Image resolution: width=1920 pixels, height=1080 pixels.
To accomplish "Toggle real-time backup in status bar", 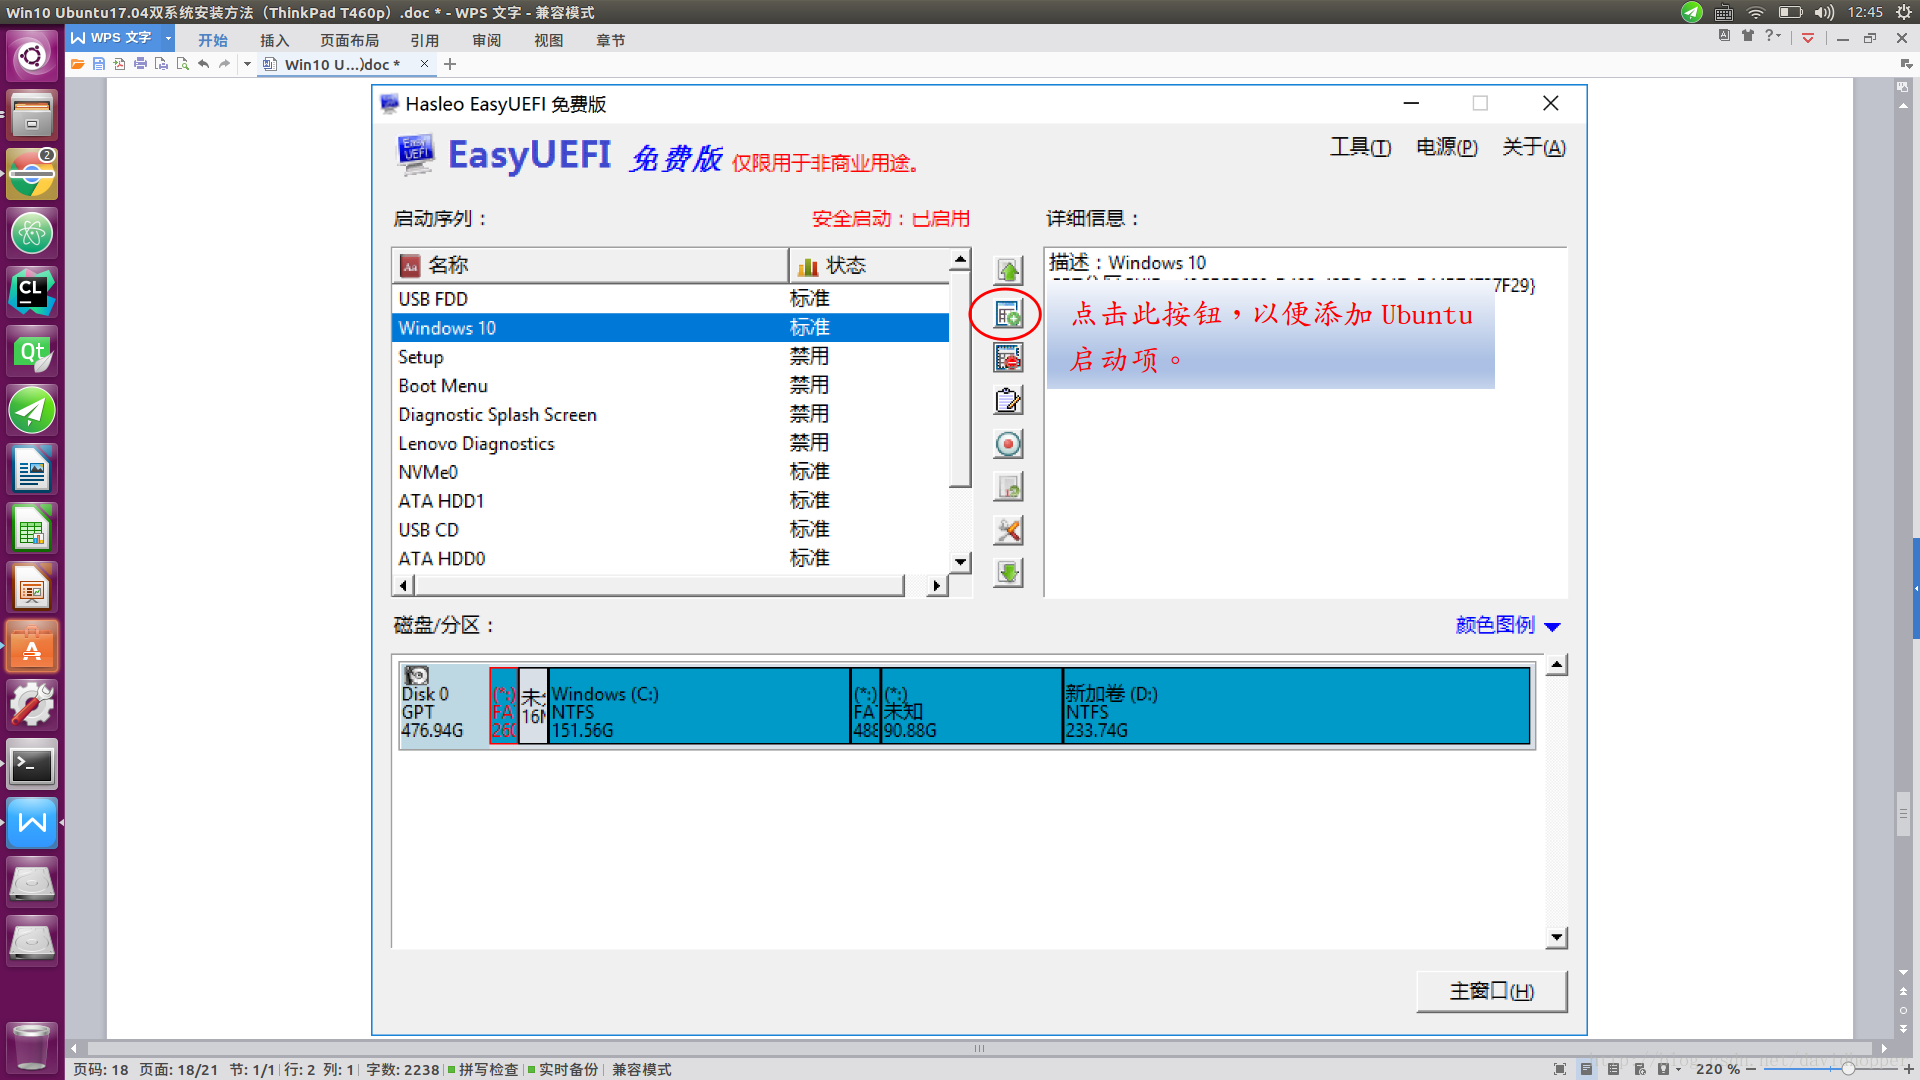I will coord(563,1069).
